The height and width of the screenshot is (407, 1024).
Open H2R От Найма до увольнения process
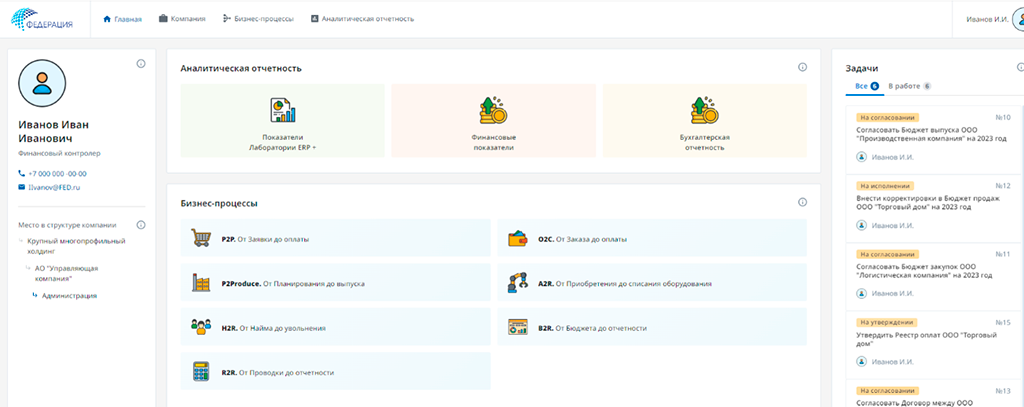[x=336, y=327]
